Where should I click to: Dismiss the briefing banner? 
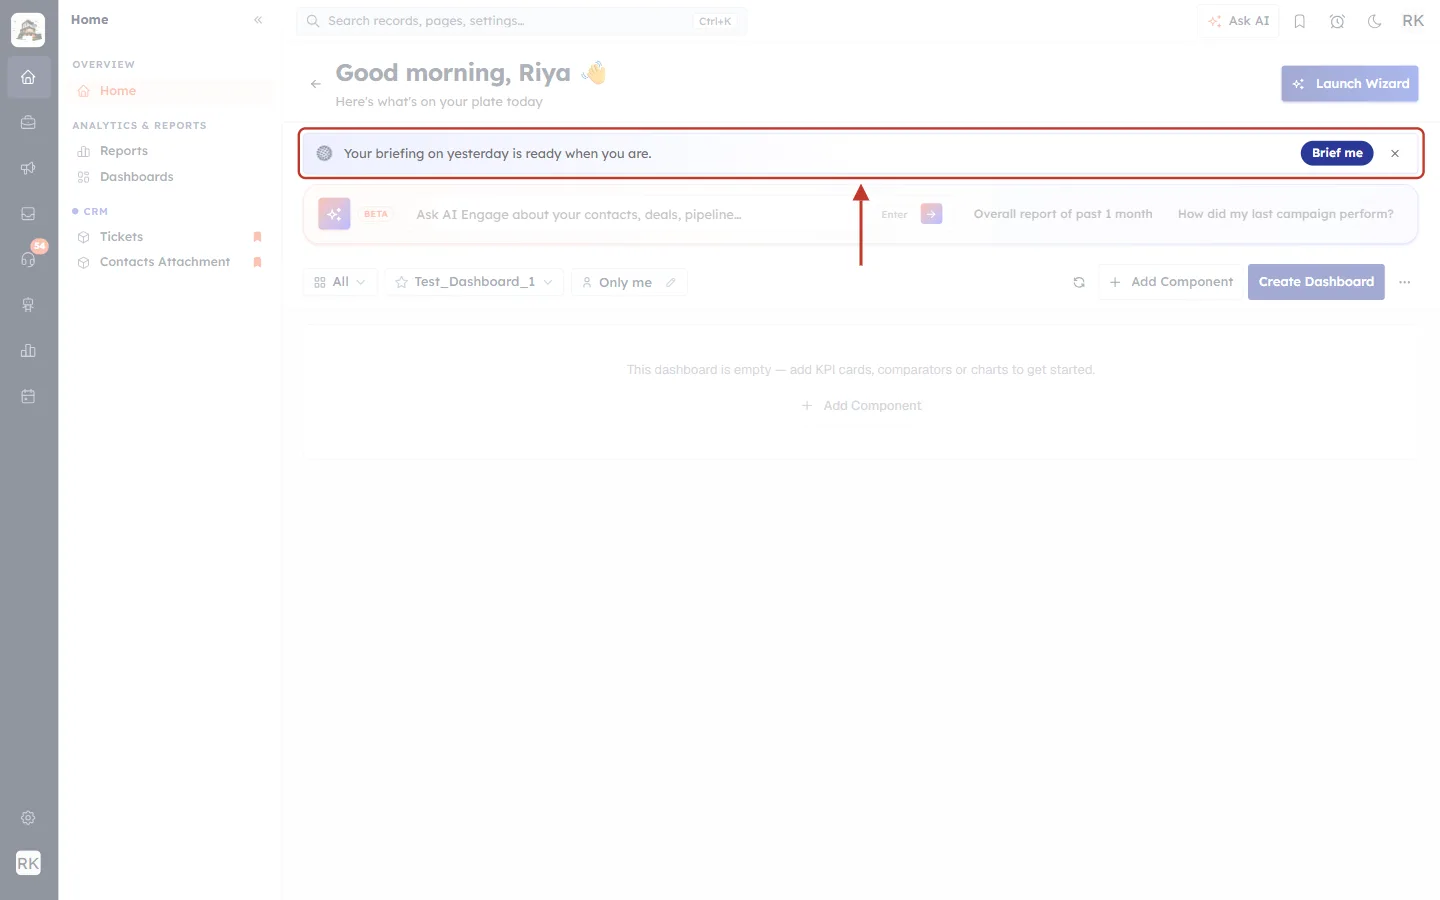point(1395,153)
